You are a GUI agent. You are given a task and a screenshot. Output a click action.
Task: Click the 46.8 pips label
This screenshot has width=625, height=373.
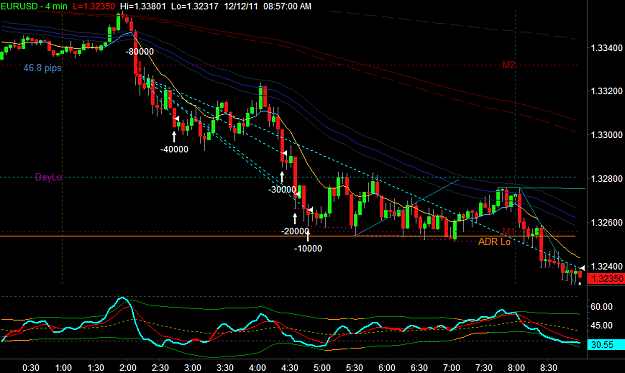(42, 68)
